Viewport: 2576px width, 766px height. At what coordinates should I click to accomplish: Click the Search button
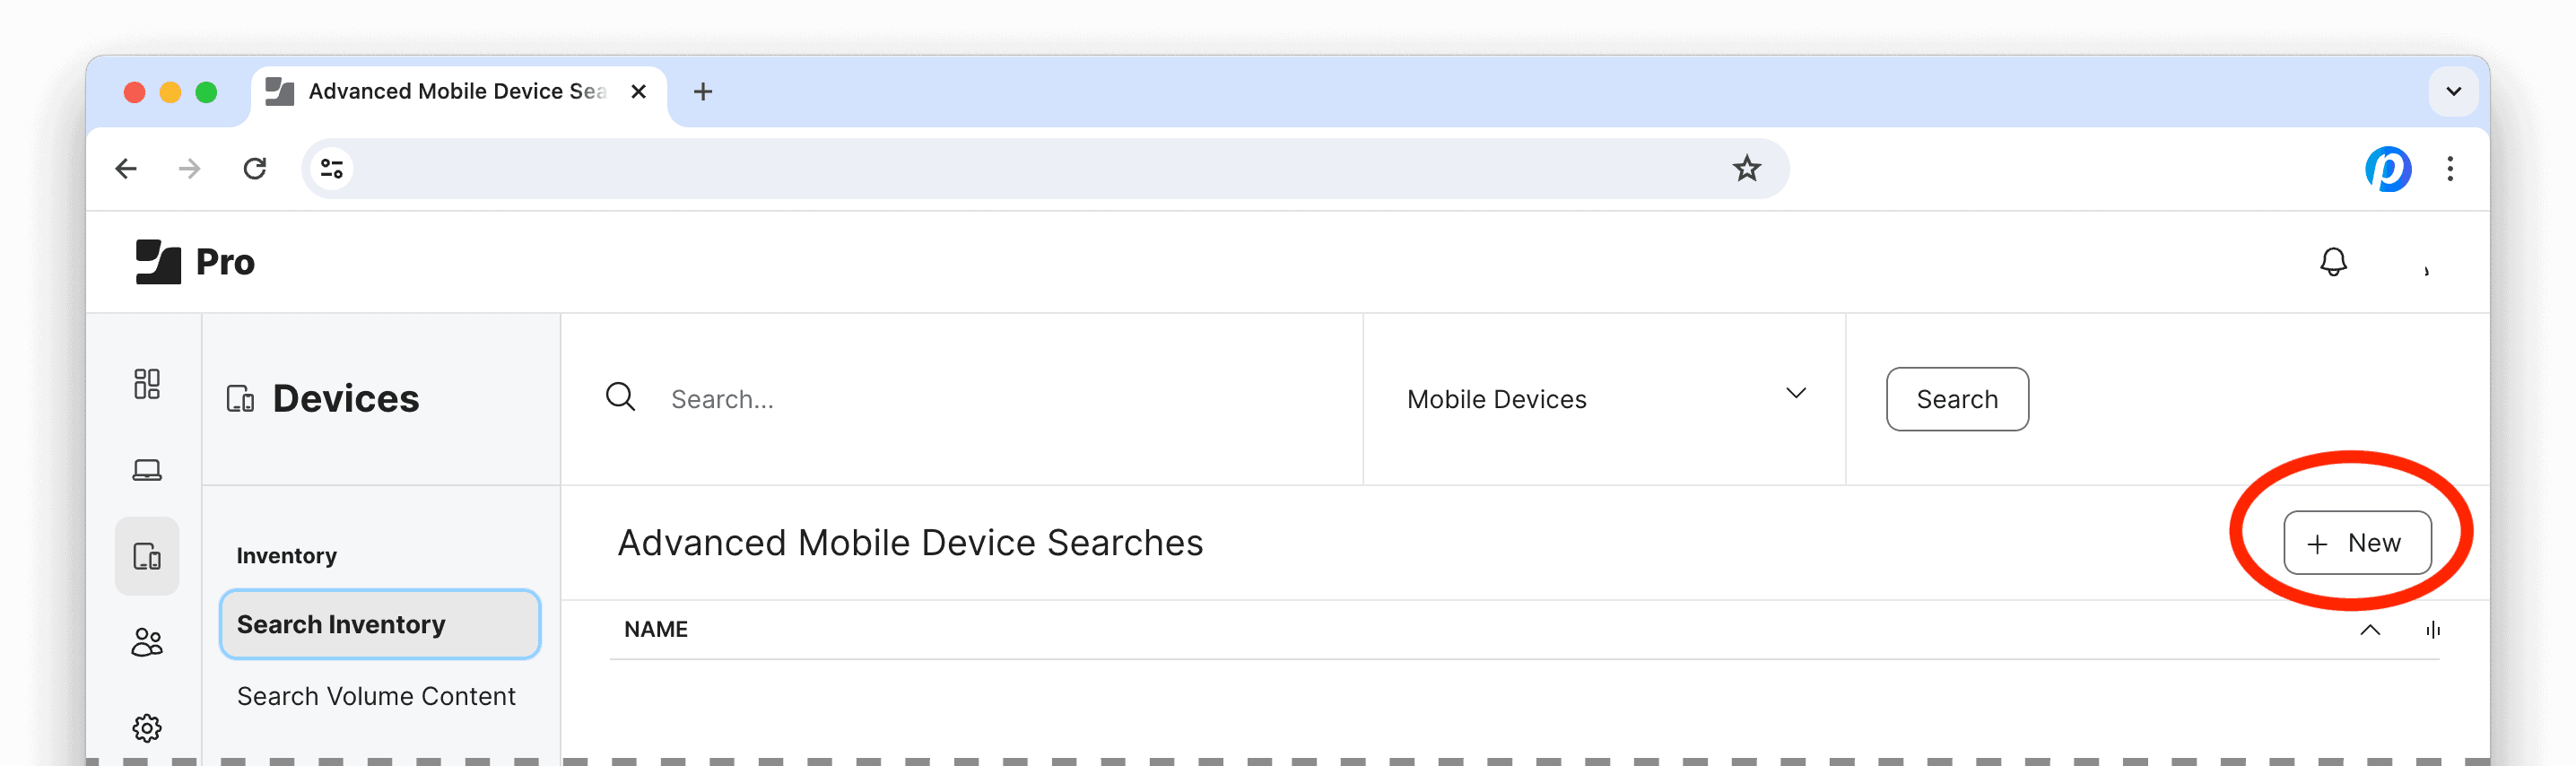(1957, 399)
